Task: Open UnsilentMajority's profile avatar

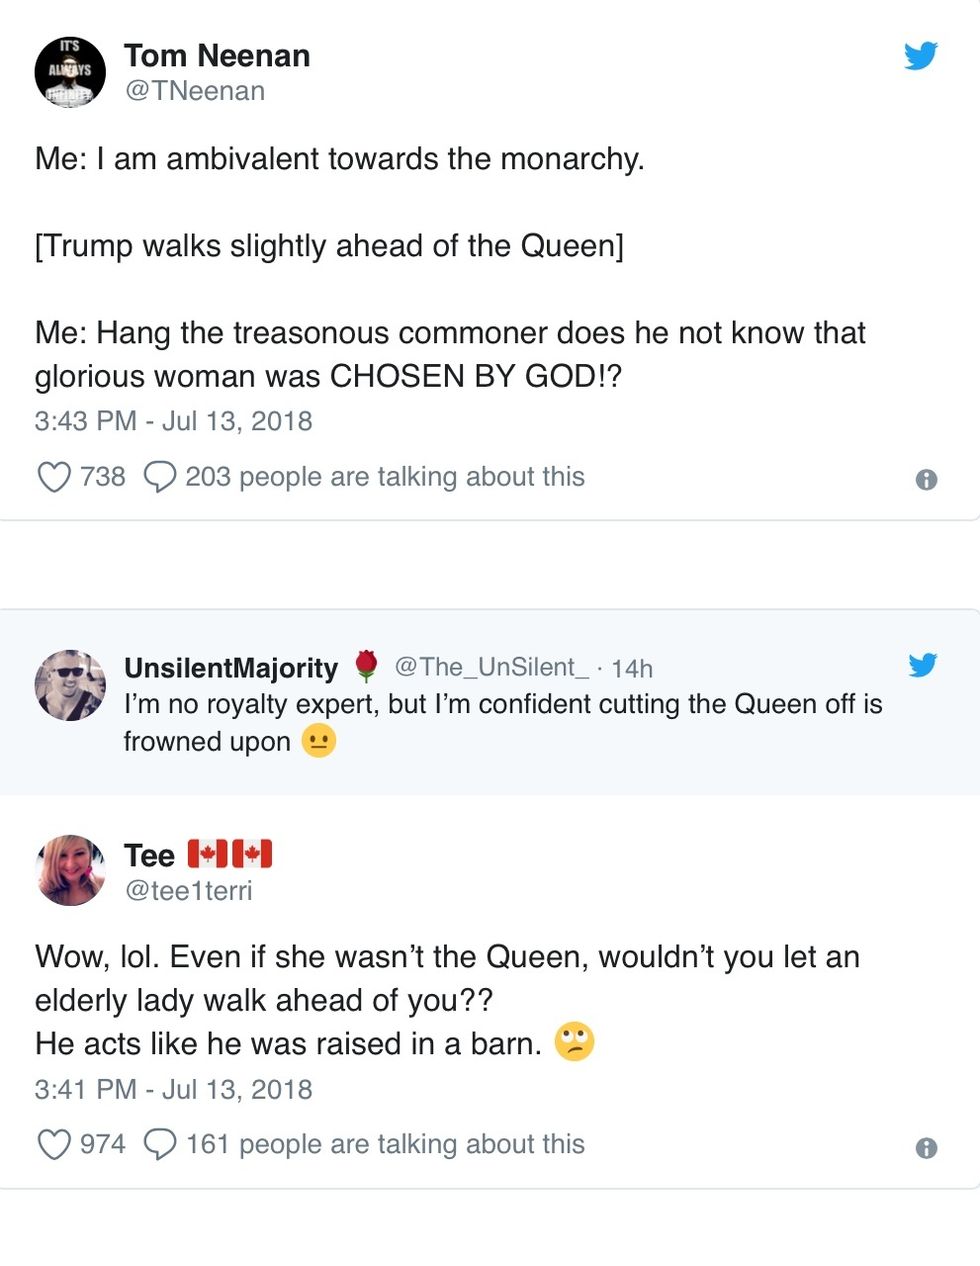Action: coord(70,685)
